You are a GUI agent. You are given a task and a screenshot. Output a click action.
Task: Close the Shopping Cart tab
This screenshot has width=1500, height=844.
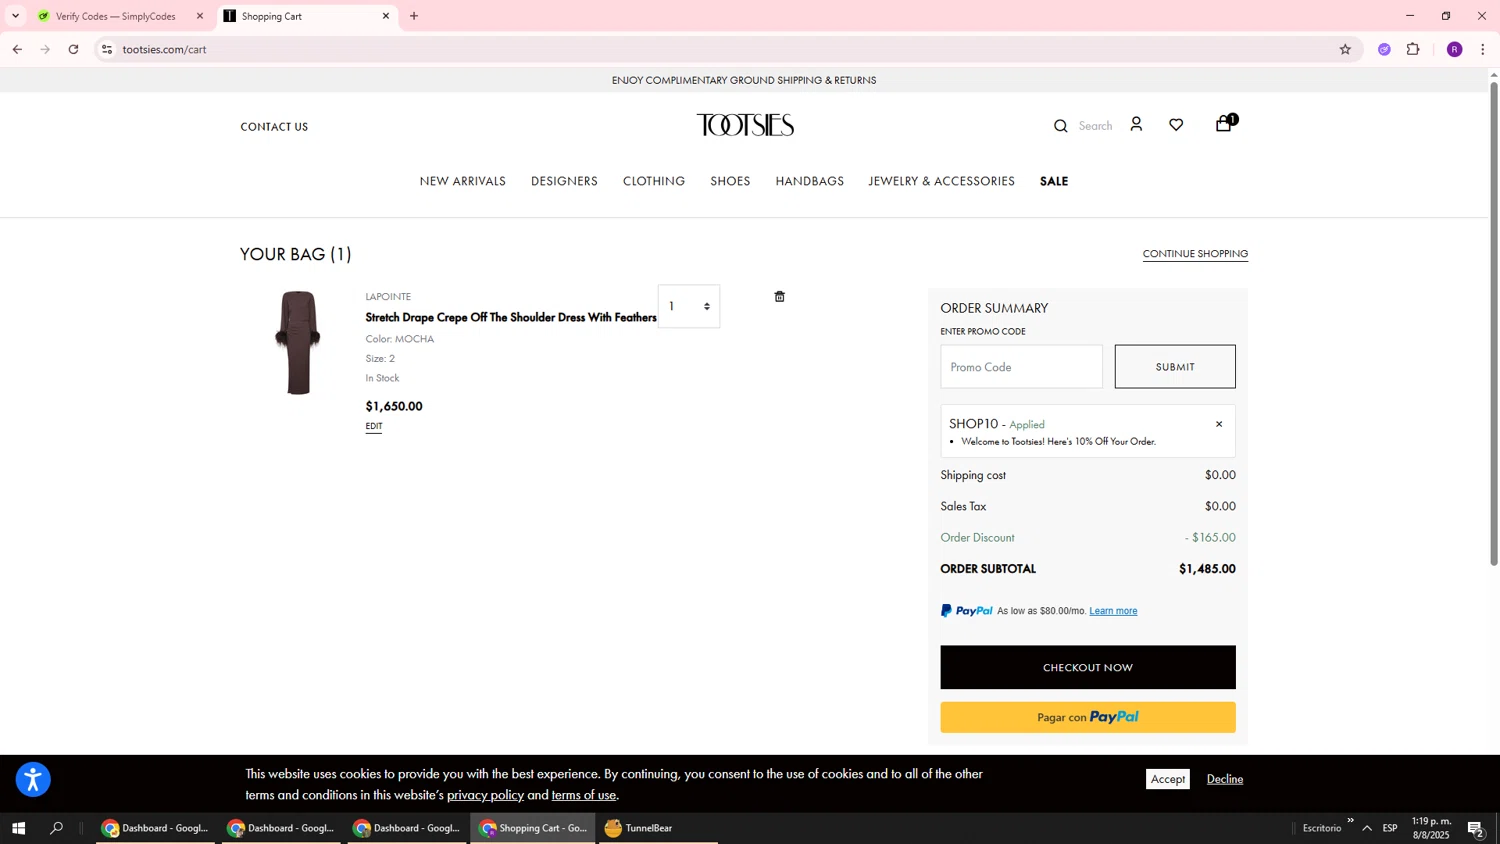(386, 16)
